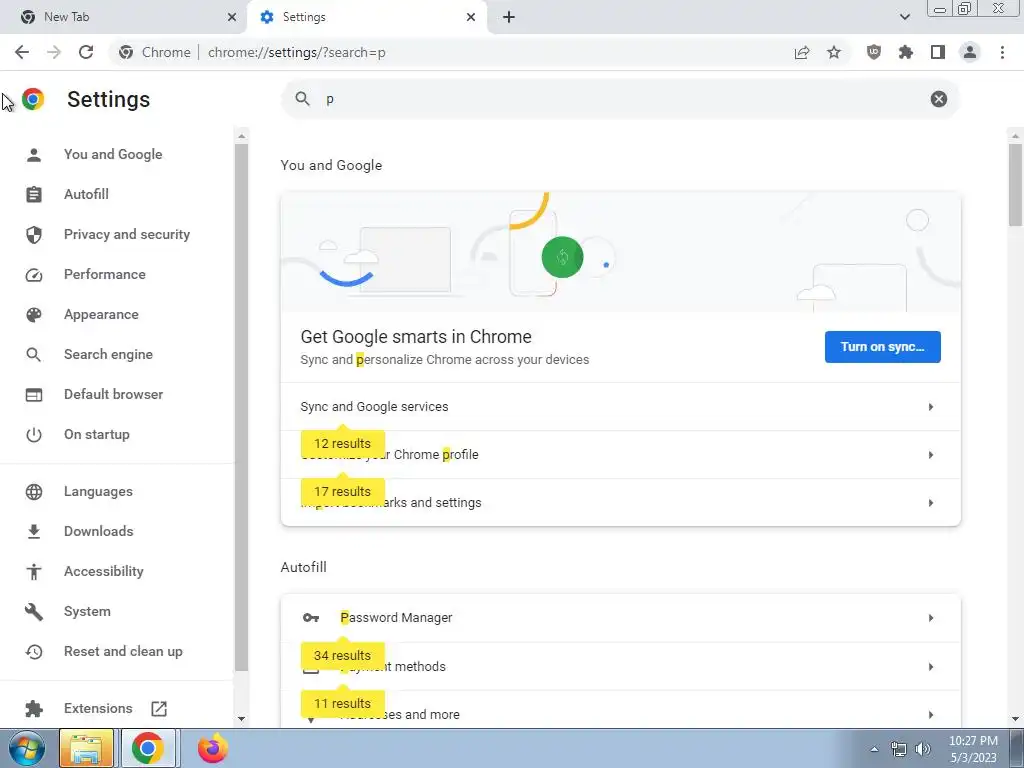Screen dimensions: 1024x768
Task: Open System settings
Action: pyautogui.click(x=87, y=612)
